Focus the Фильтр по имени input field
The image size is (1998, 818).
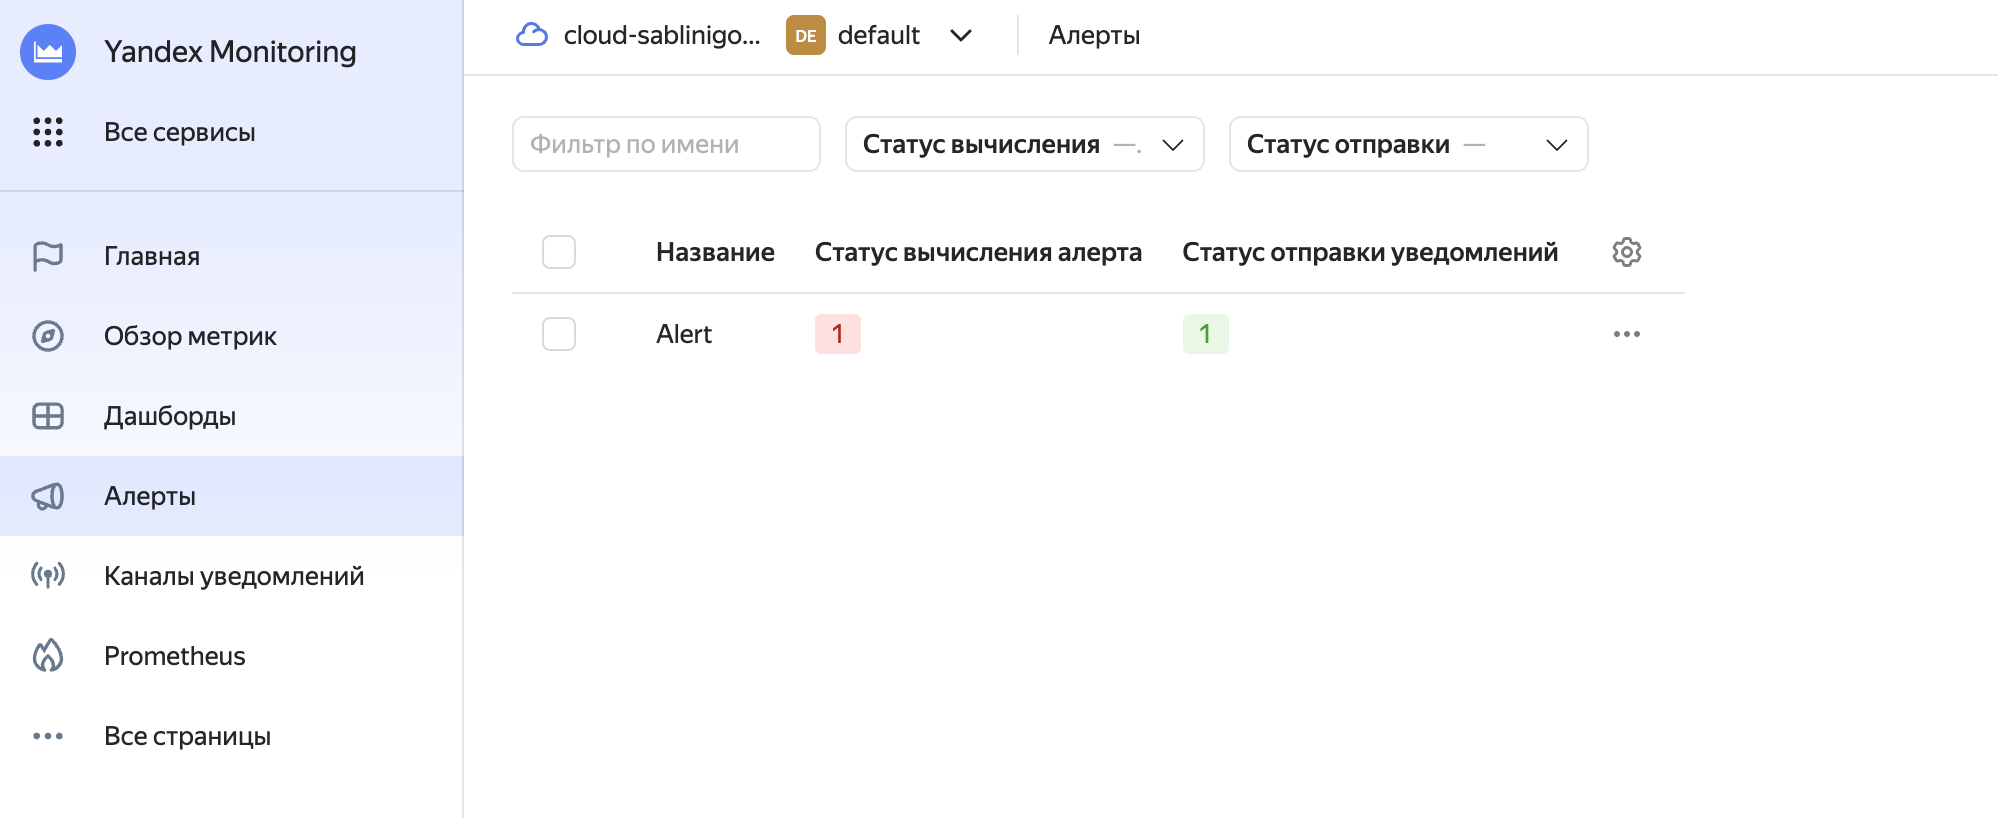667,144
